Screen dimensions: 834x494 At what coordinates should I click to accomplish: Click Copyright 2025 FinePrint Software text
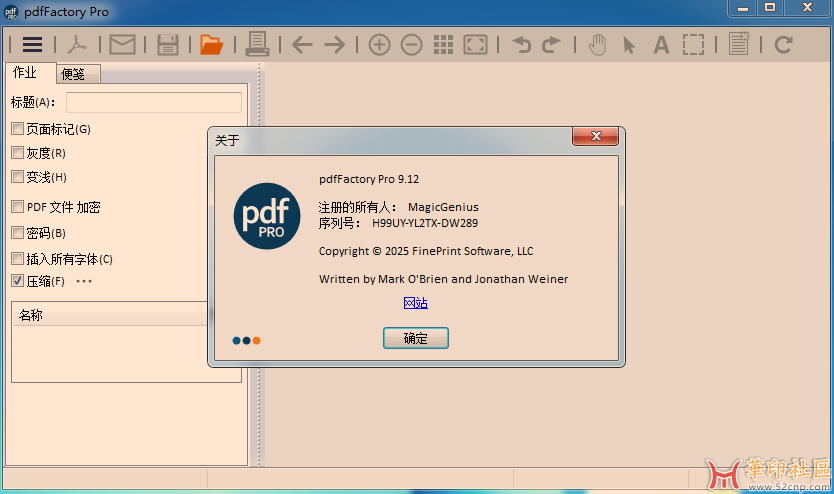coord(426,251)
